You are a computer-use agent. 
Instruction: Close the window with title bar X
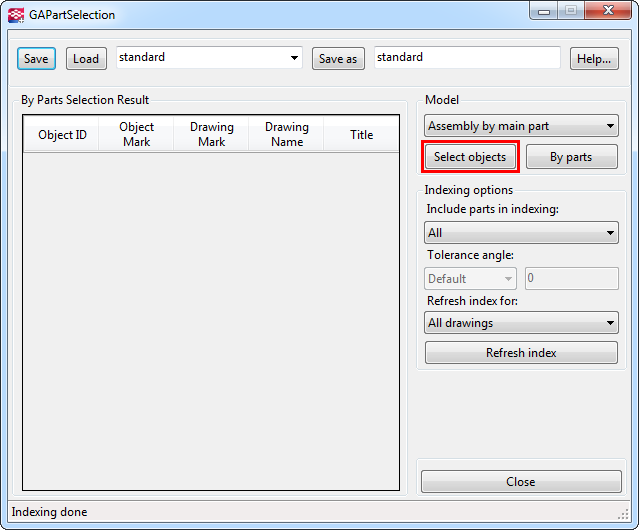(608, 11)
